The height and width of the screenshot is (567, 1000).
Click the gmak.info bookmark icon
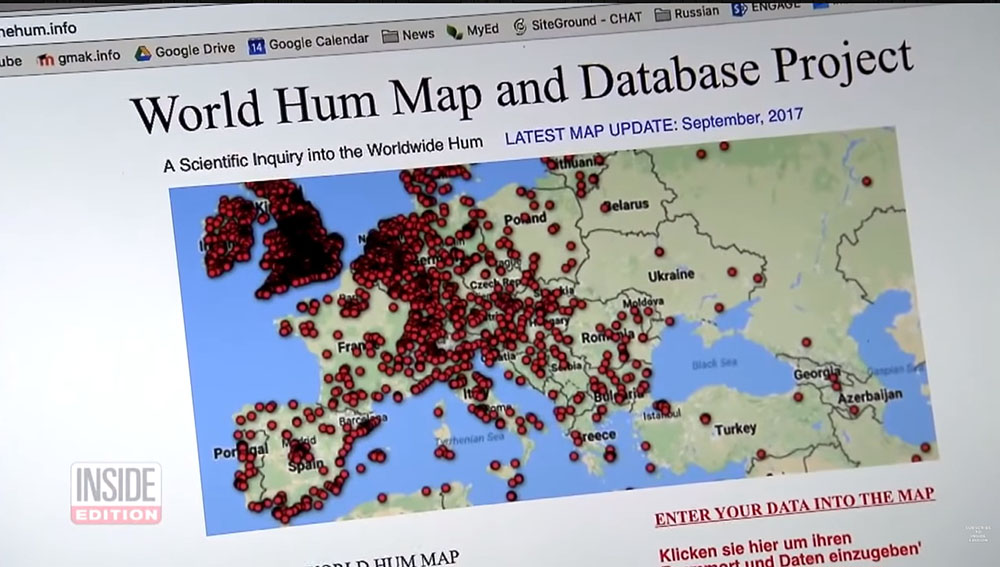[x=45, y=60]
